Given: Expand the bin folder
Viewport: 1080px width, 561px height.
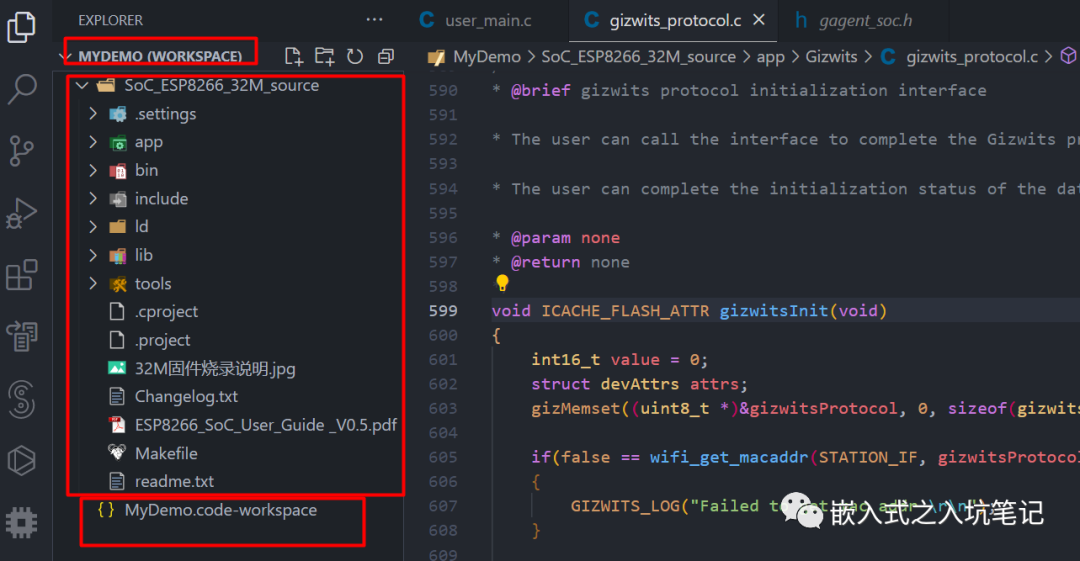Looking at the screenshot, I should click(x=146, y=170).
